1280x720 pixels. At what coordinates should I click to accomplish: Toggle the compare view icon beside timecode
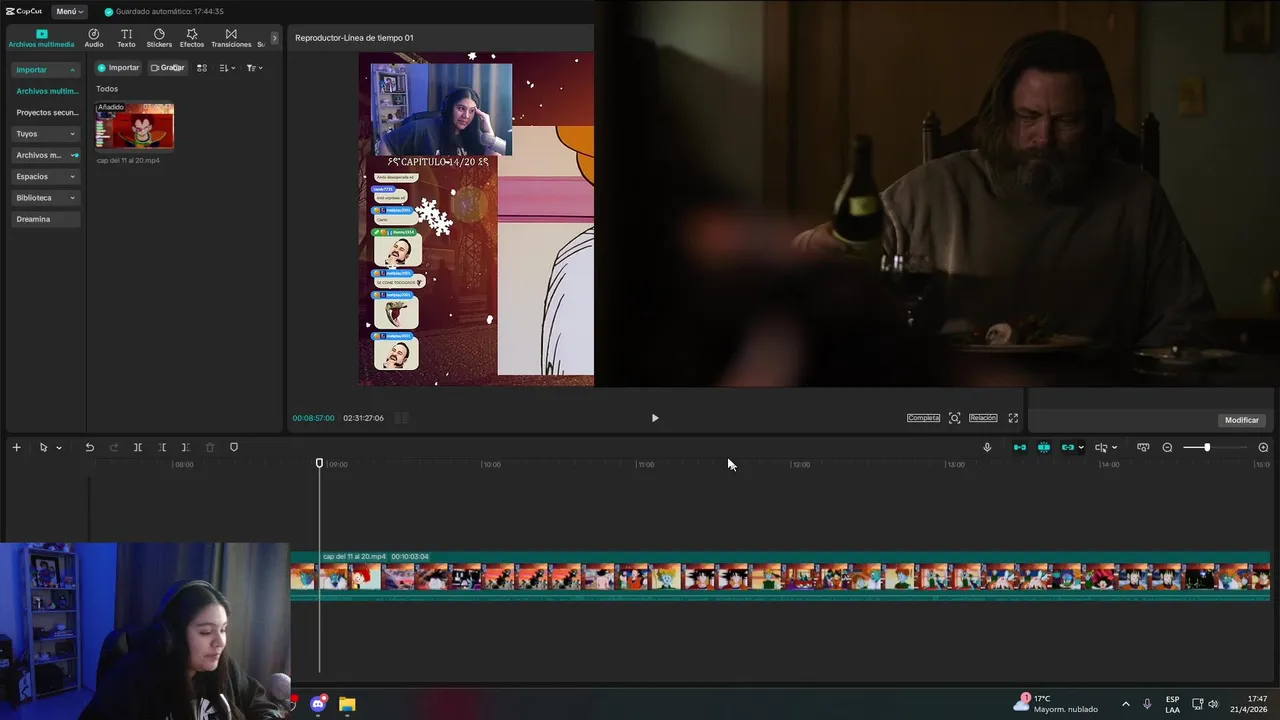401,418
